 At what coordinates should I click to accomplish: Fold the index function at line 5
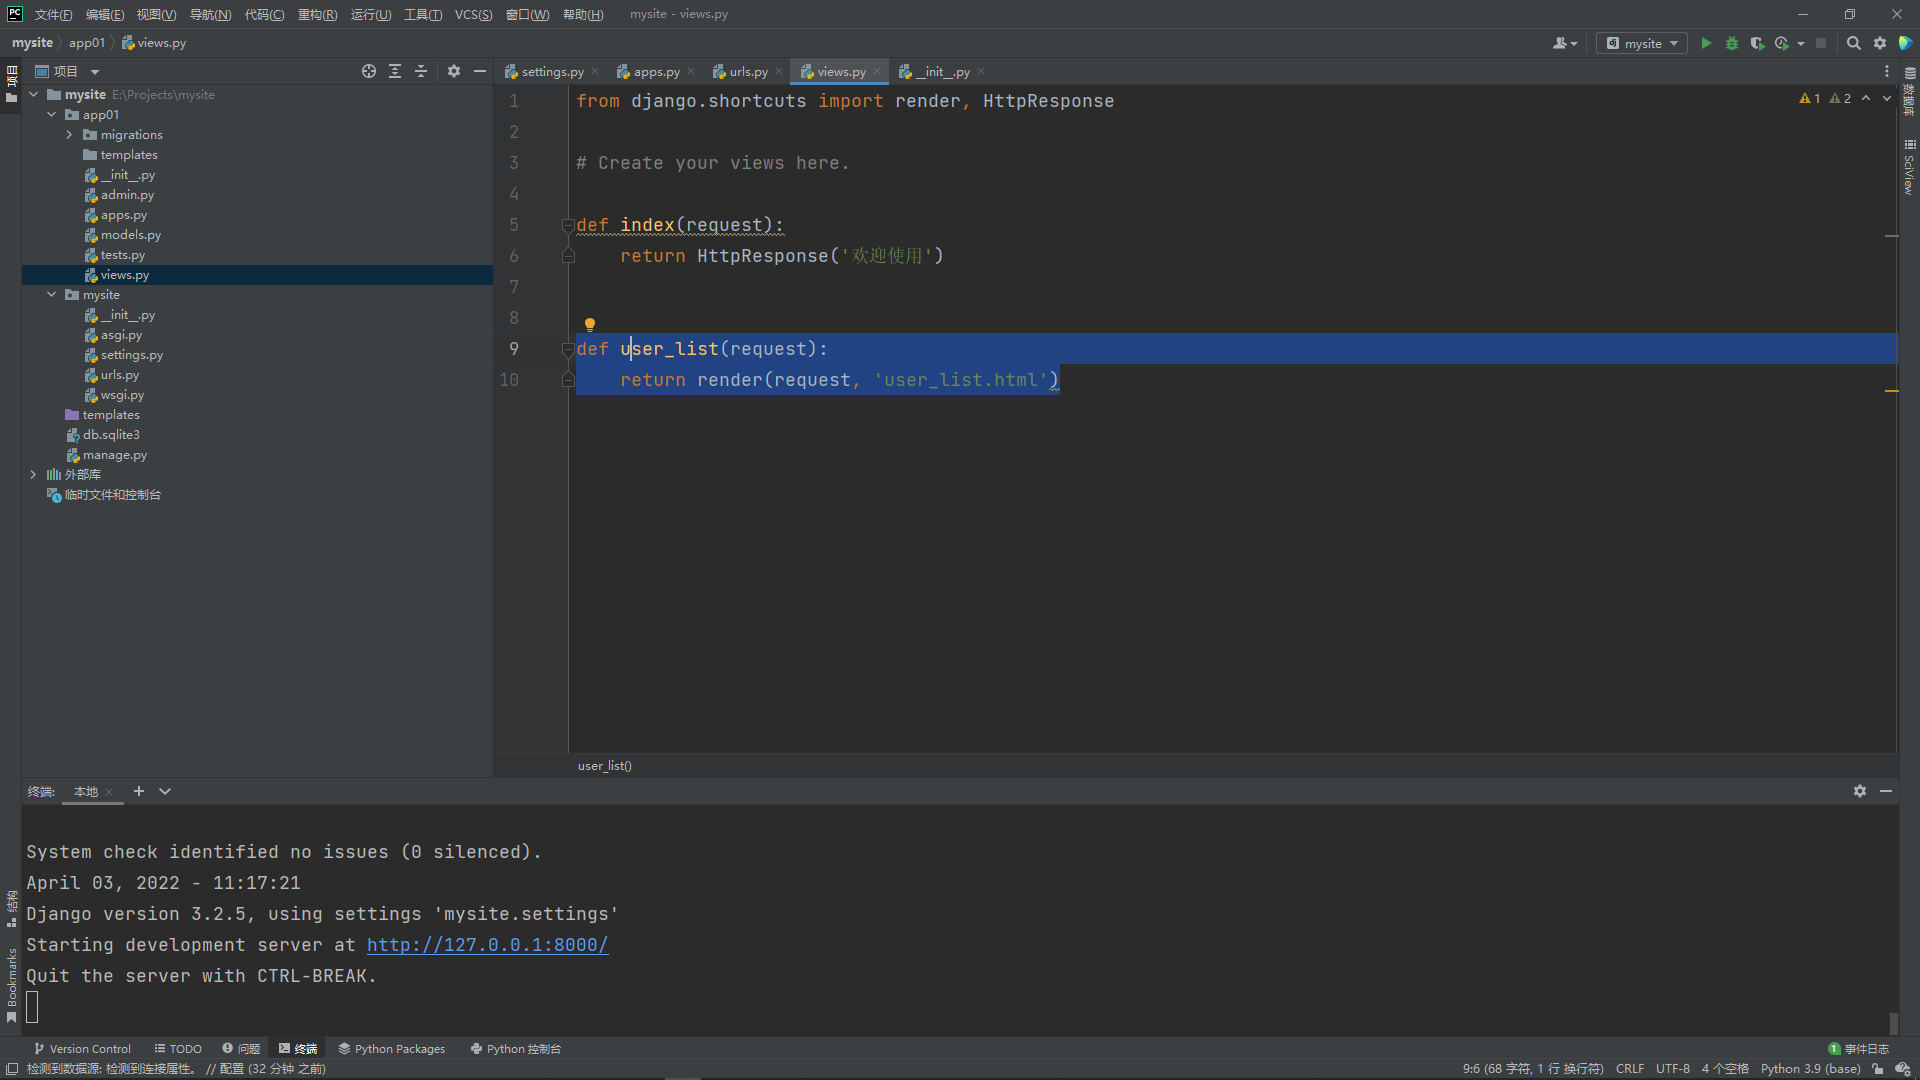coord(567,225)
